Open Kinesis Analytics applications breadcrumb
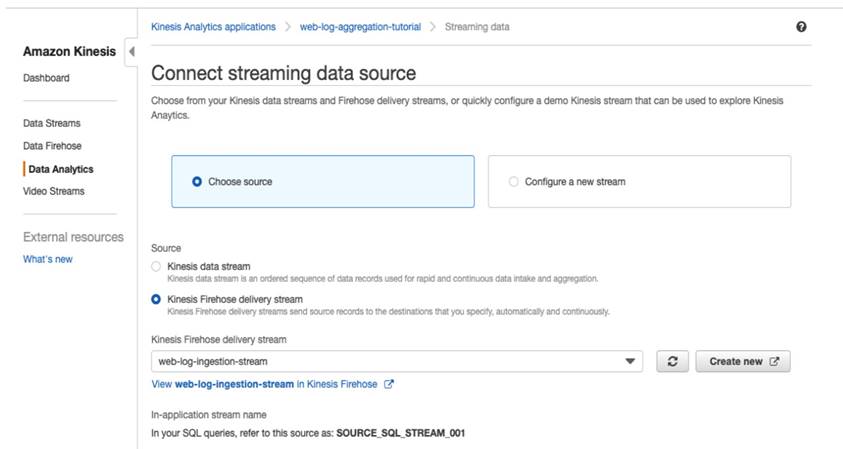 tap(213, 27)
